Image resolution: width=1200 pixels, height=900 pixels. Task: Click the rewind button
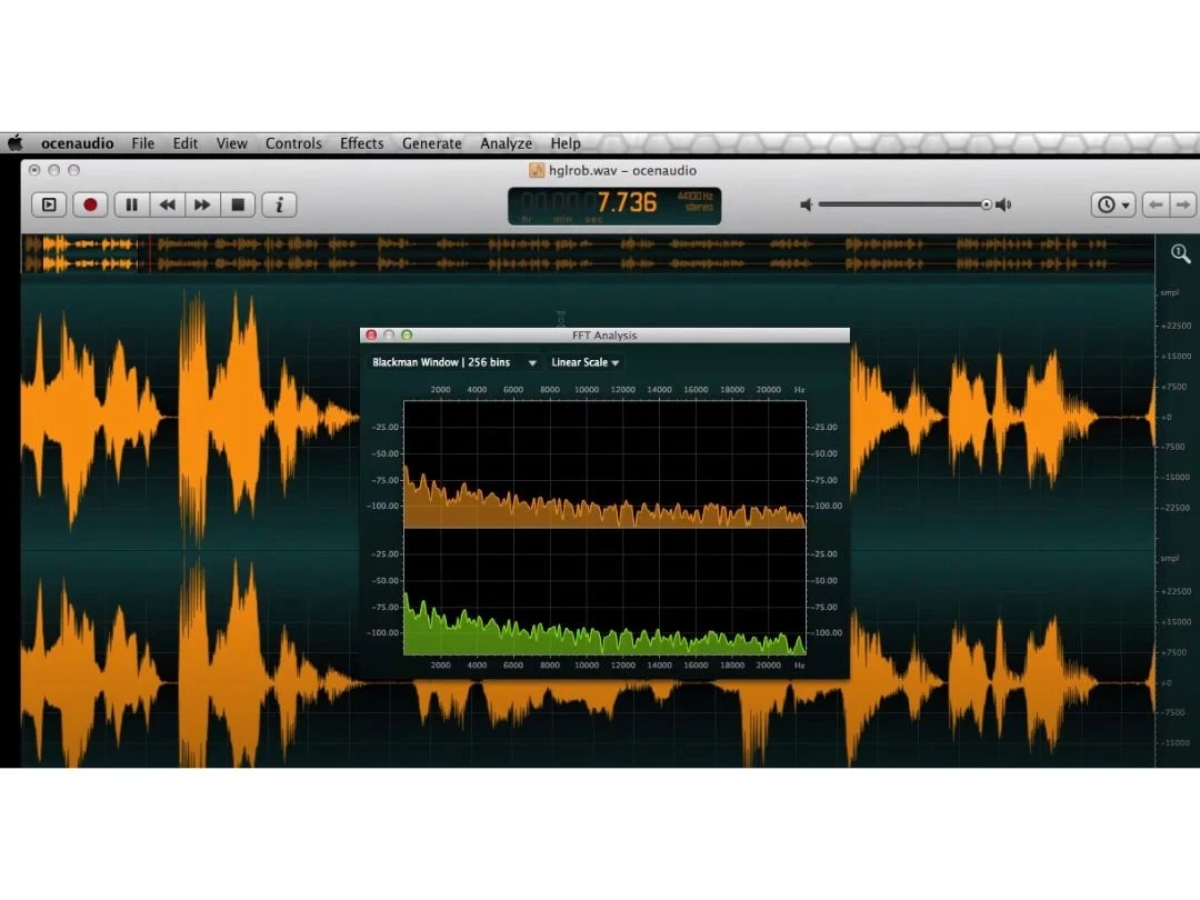click(x=167, y=205)
